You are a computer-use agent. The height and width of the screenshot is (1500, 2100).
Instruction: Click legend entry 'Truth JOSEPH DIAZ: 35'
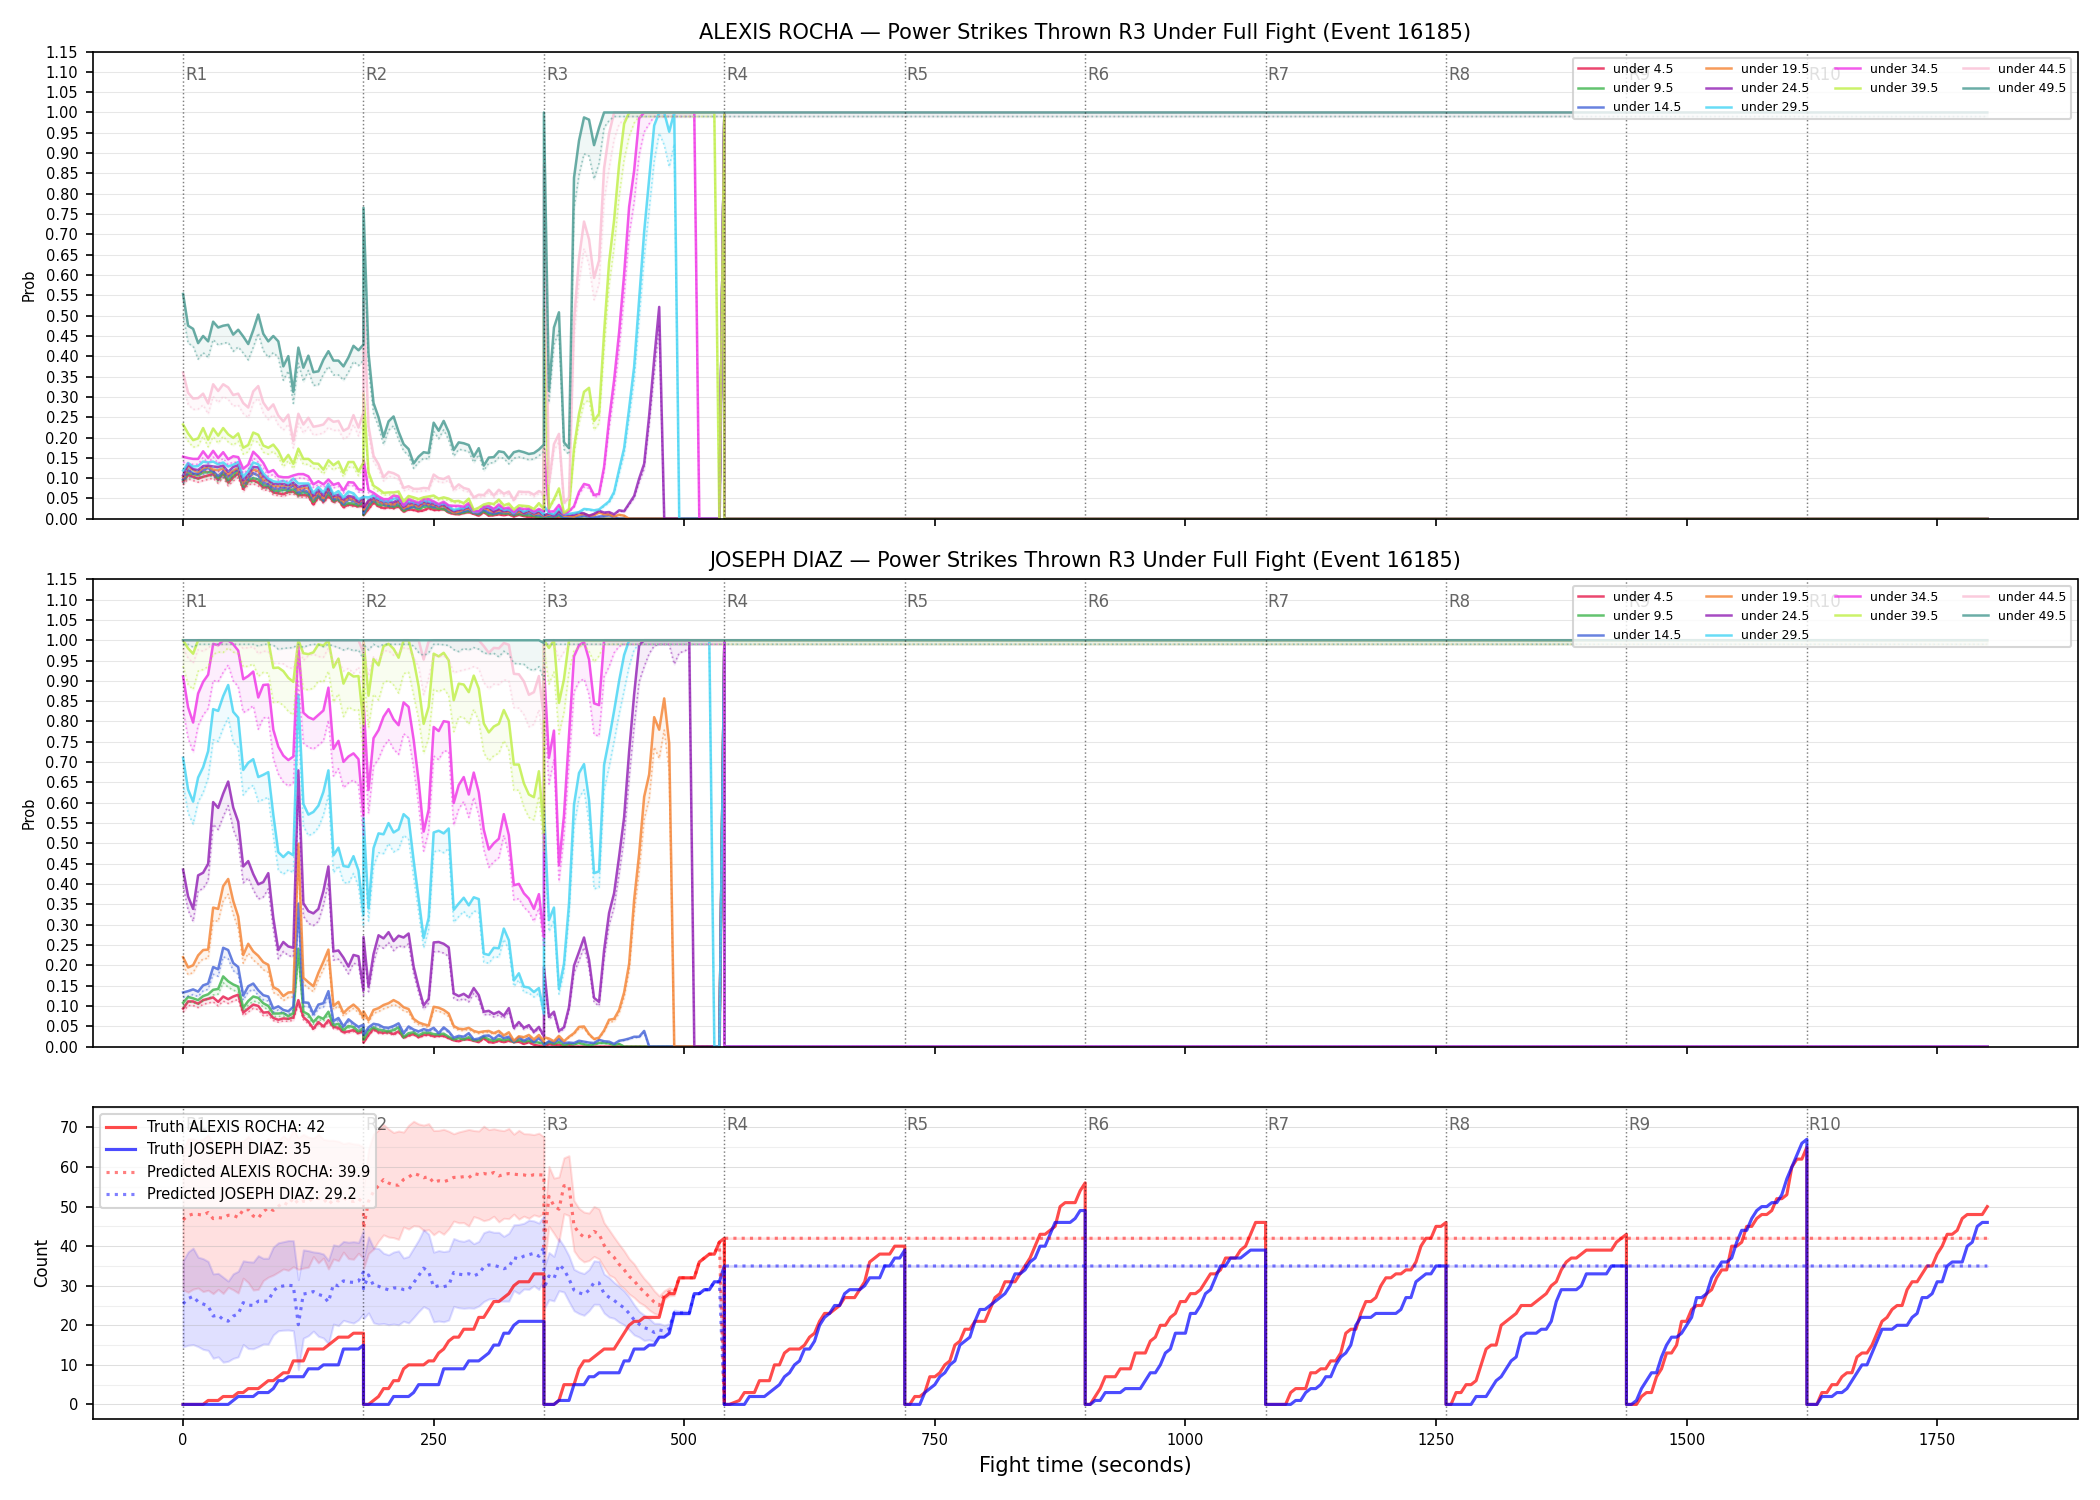[x=229, y=1149]
